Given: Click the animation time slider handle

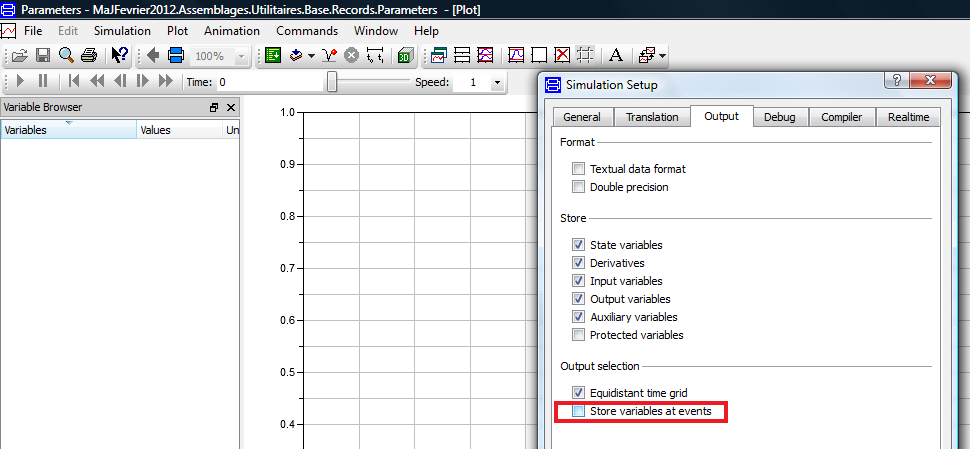Looking at the screenshot, I should pyautogui.click(x=331, y=82).
